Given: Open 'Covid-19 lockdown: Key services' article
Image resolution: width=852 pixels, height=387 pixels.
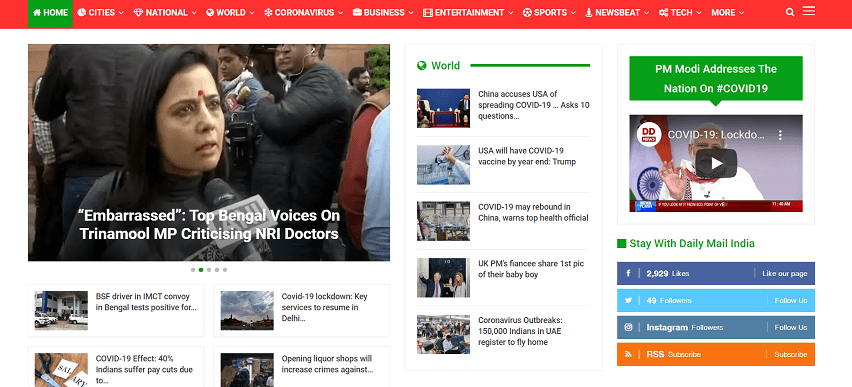Looking at the screenshot, I should click(x=324, y=307).
